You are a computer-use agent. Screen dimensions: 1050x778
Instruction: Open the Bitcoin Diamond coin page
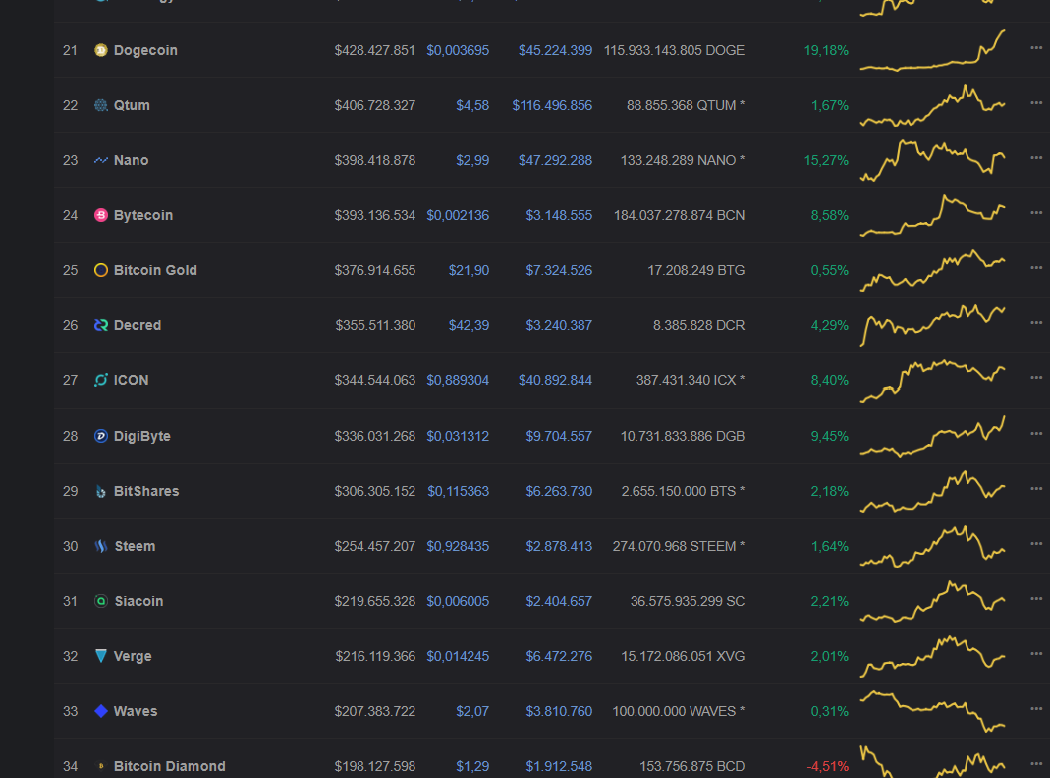tap(169, 766)
